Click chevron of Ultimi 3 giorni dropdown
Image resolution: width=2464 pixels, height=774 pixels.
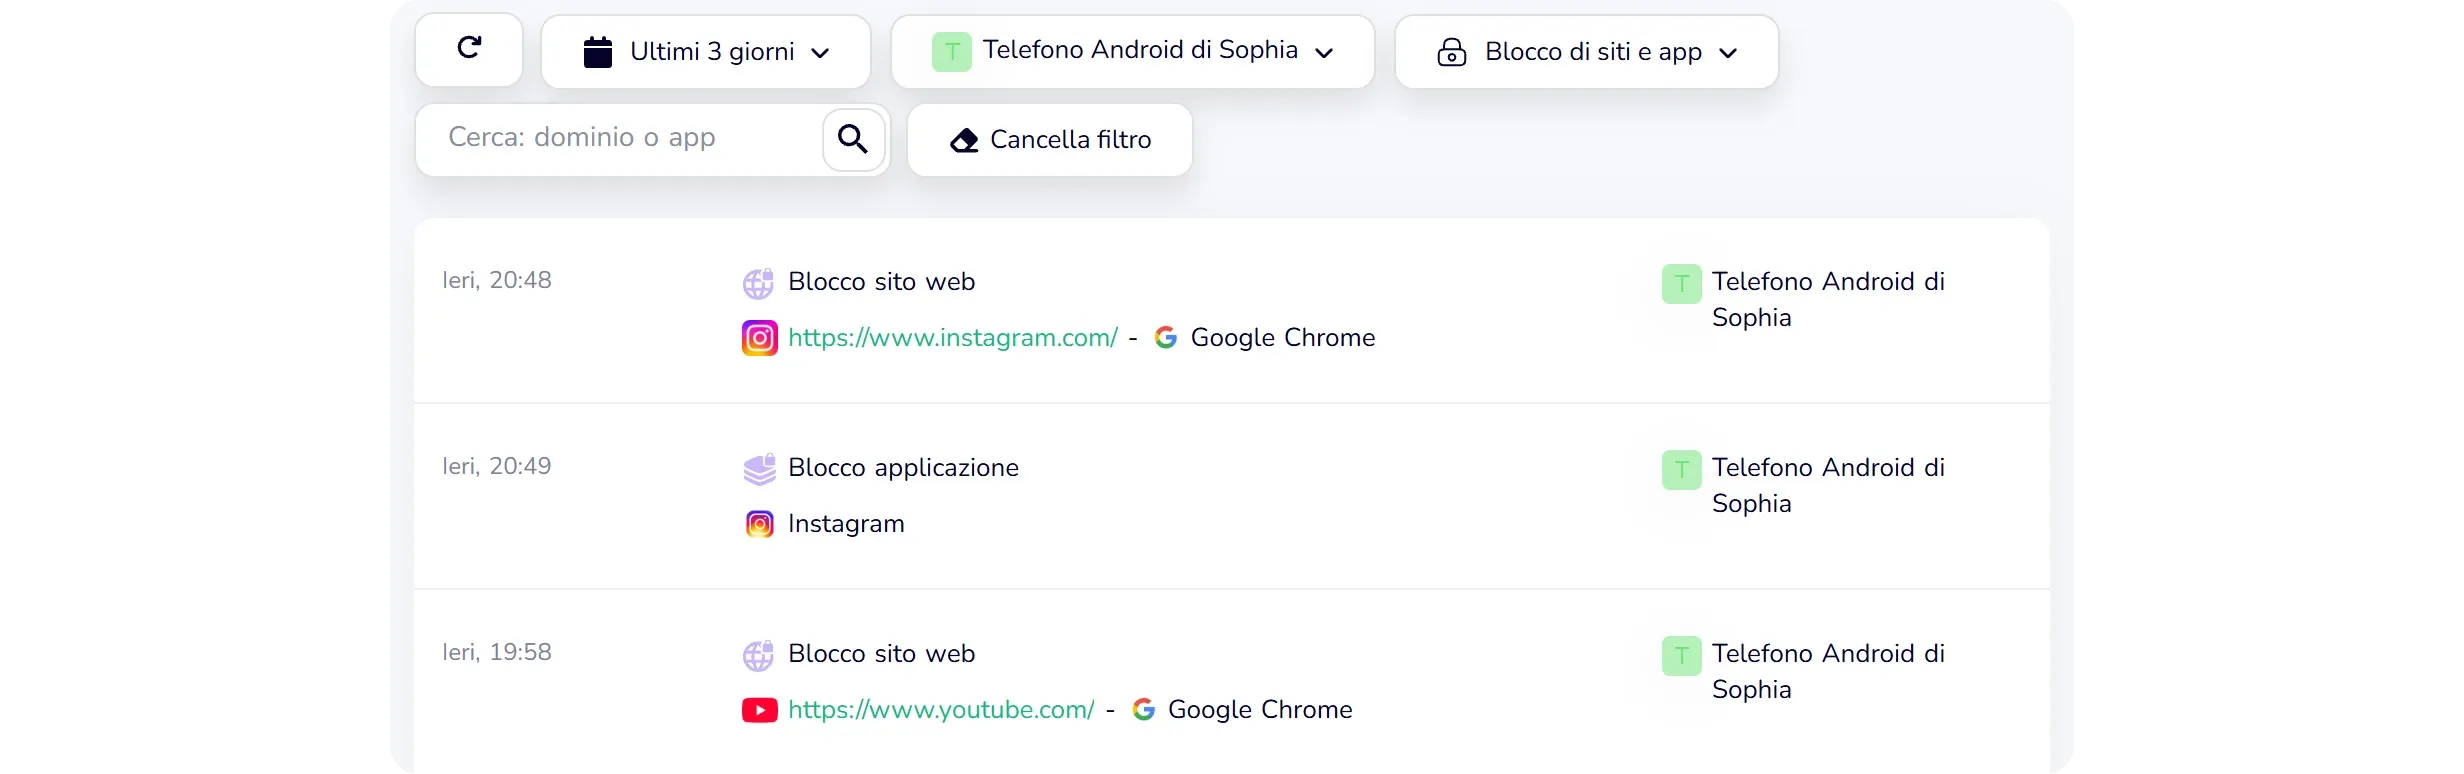820,53
